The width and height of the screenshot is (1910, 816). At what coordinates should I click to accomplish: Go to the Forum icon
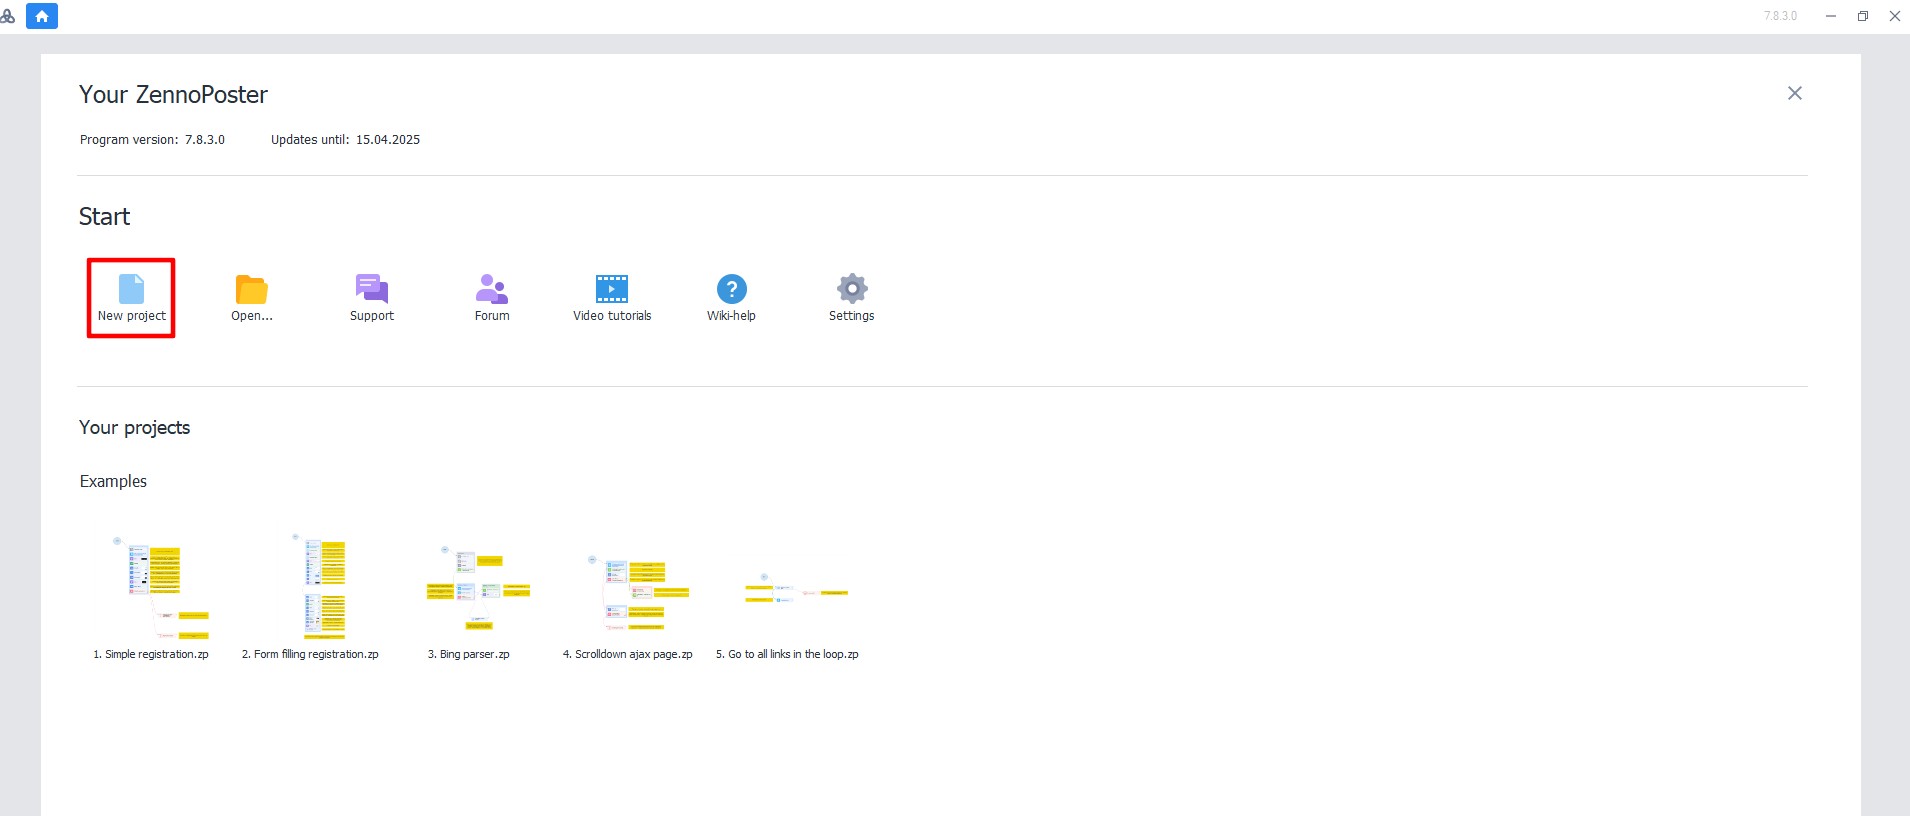(x=492, y=289)
